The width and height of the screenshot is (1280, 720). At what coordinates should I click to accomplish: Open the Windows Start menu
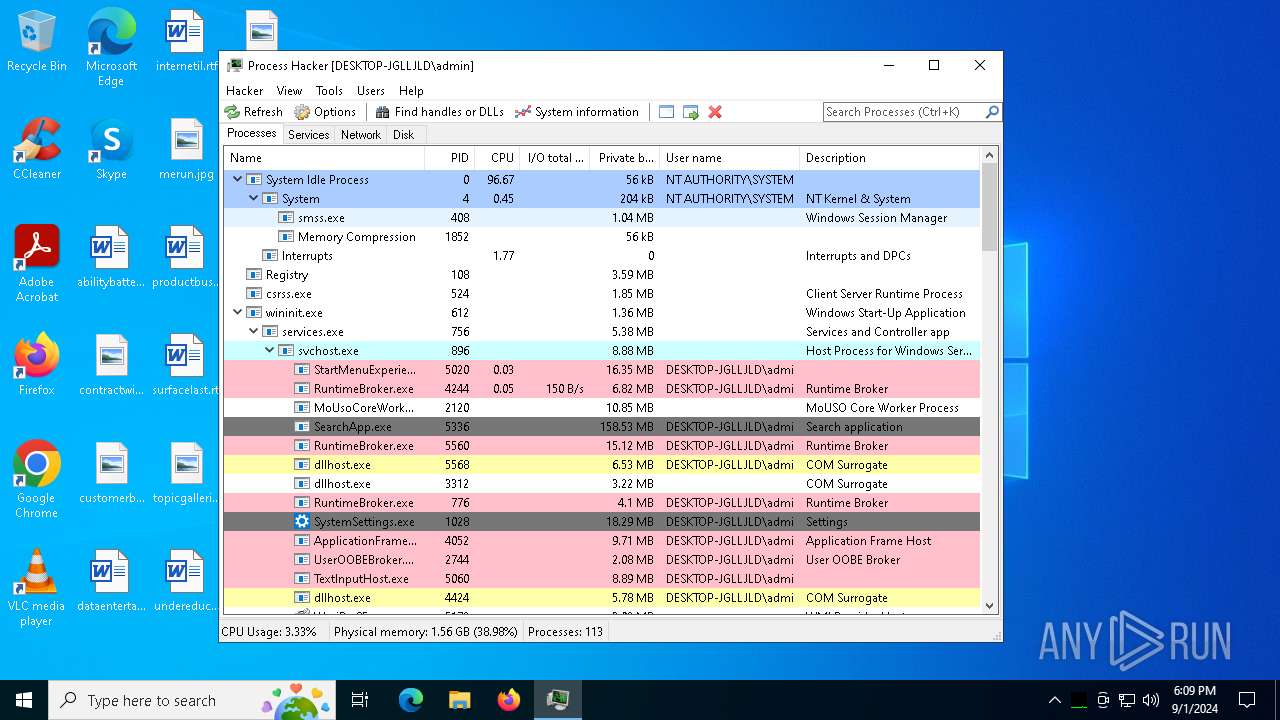pyautogui.click(x=24, y=700)
